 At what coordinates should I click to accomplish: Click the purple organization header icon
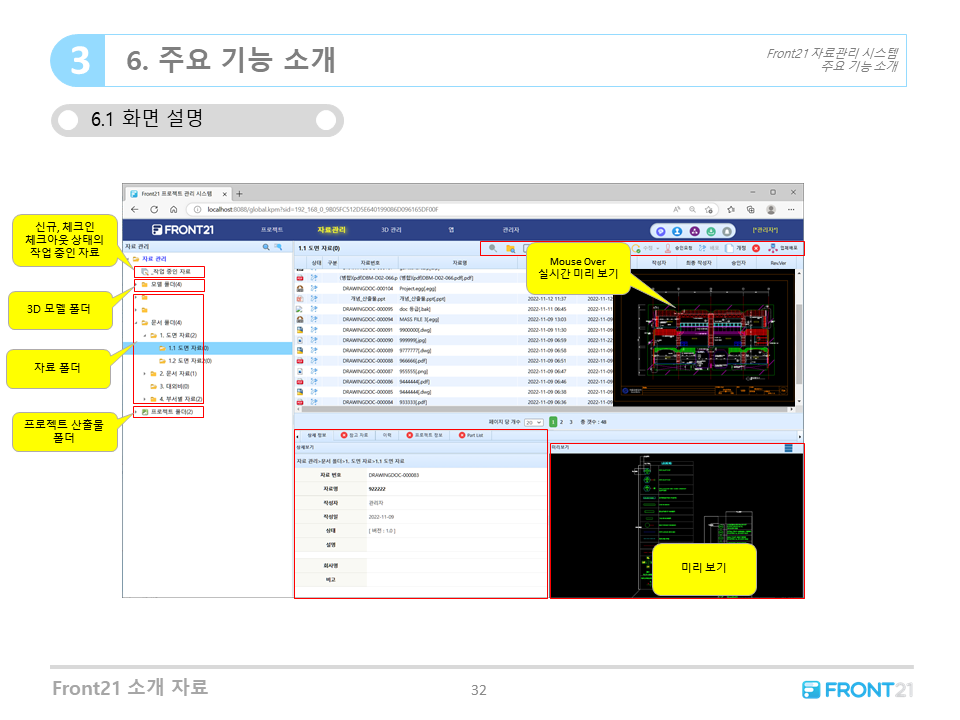(x=694, y=231)
